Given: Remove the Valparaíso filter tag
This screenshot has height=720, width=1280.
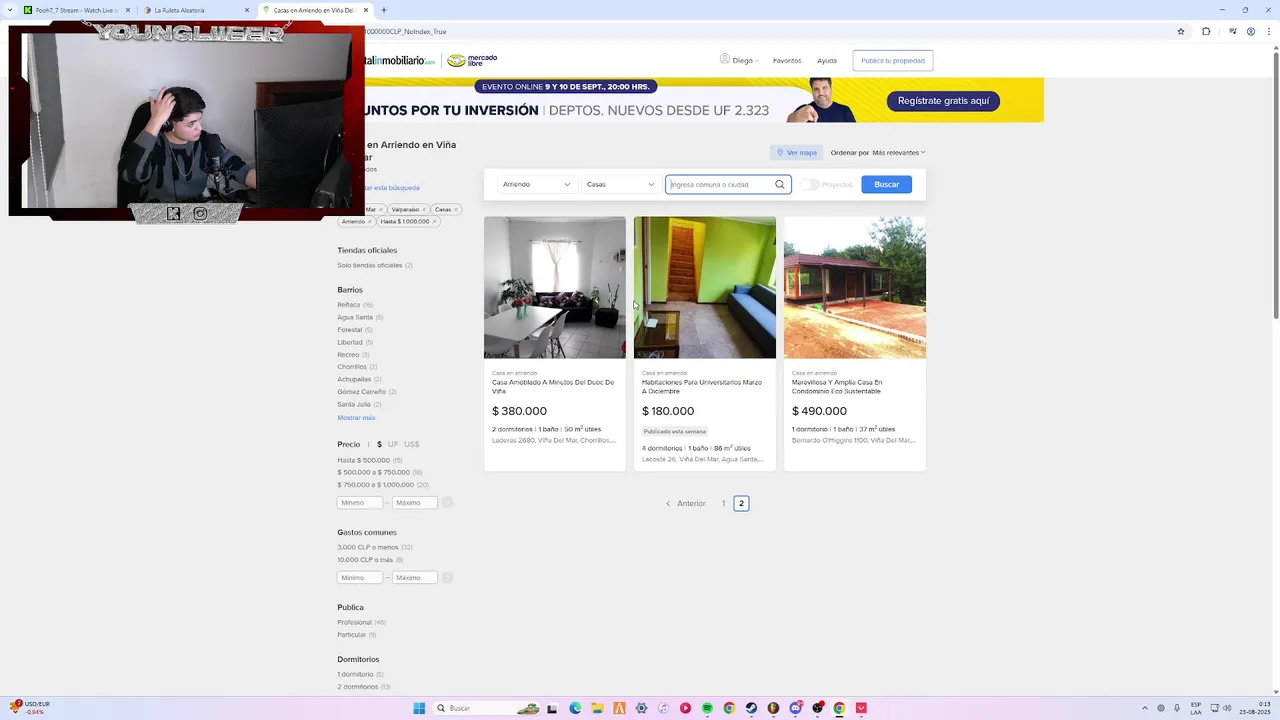Looking at the screenshot, I should 424,209.
